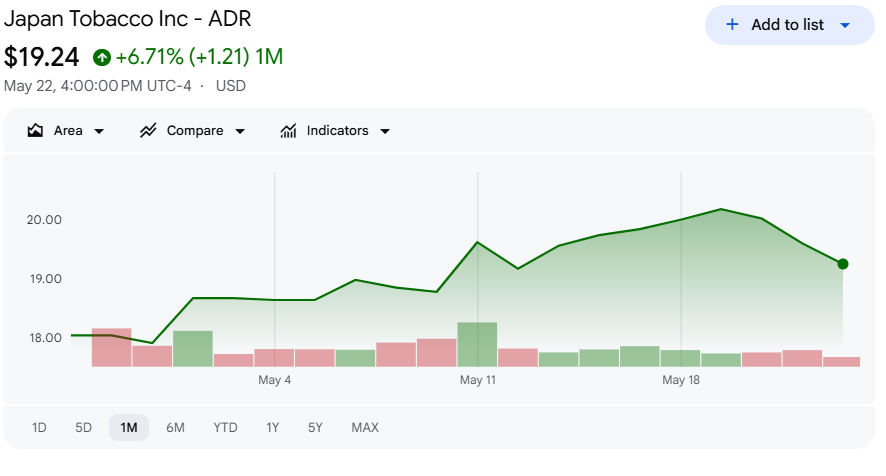Select the 5Y time range

pos(315,427)
